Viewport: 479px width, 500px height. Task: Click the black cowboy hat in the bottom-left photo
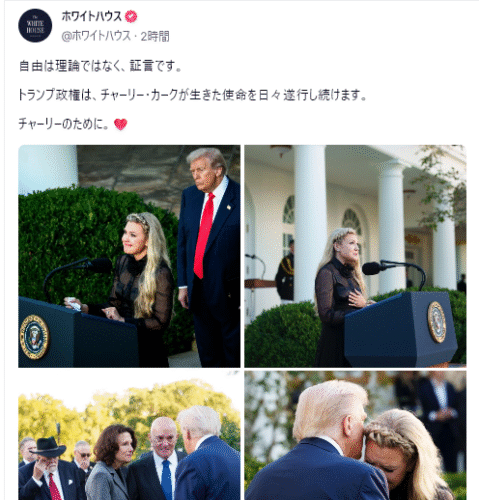coord(48,447)
